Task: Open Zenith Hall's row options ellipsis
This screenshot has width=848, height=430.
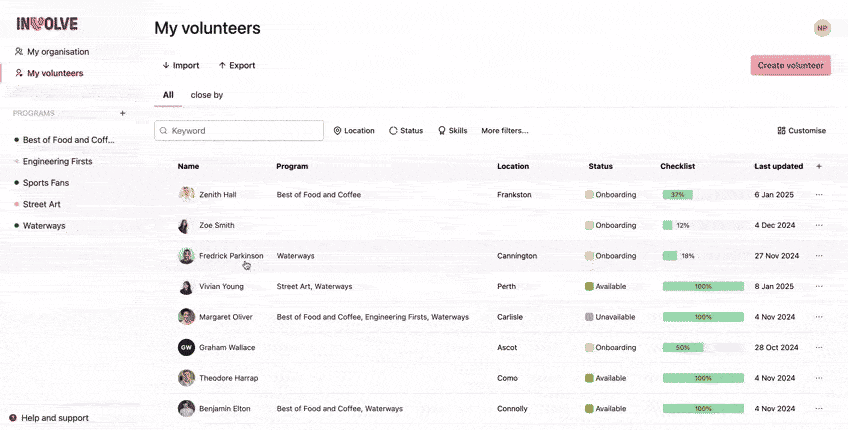Action: (819, 195)
